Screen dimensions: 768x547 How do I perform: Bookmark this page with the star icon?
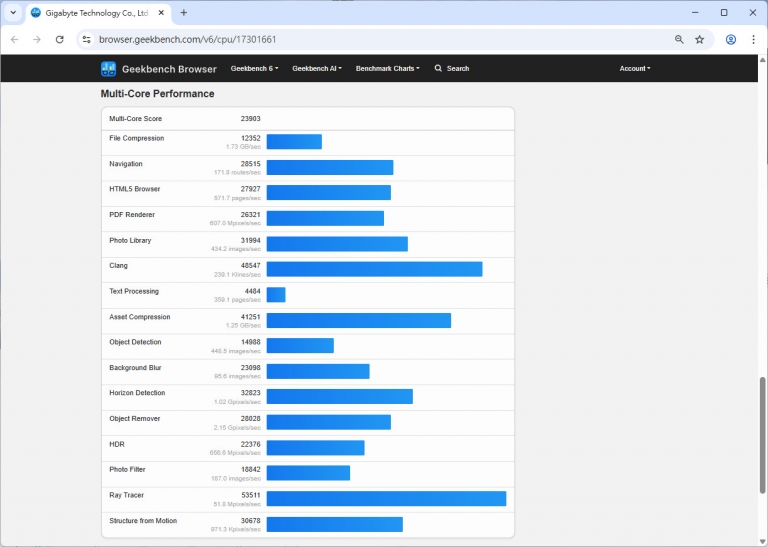(700, 39)
